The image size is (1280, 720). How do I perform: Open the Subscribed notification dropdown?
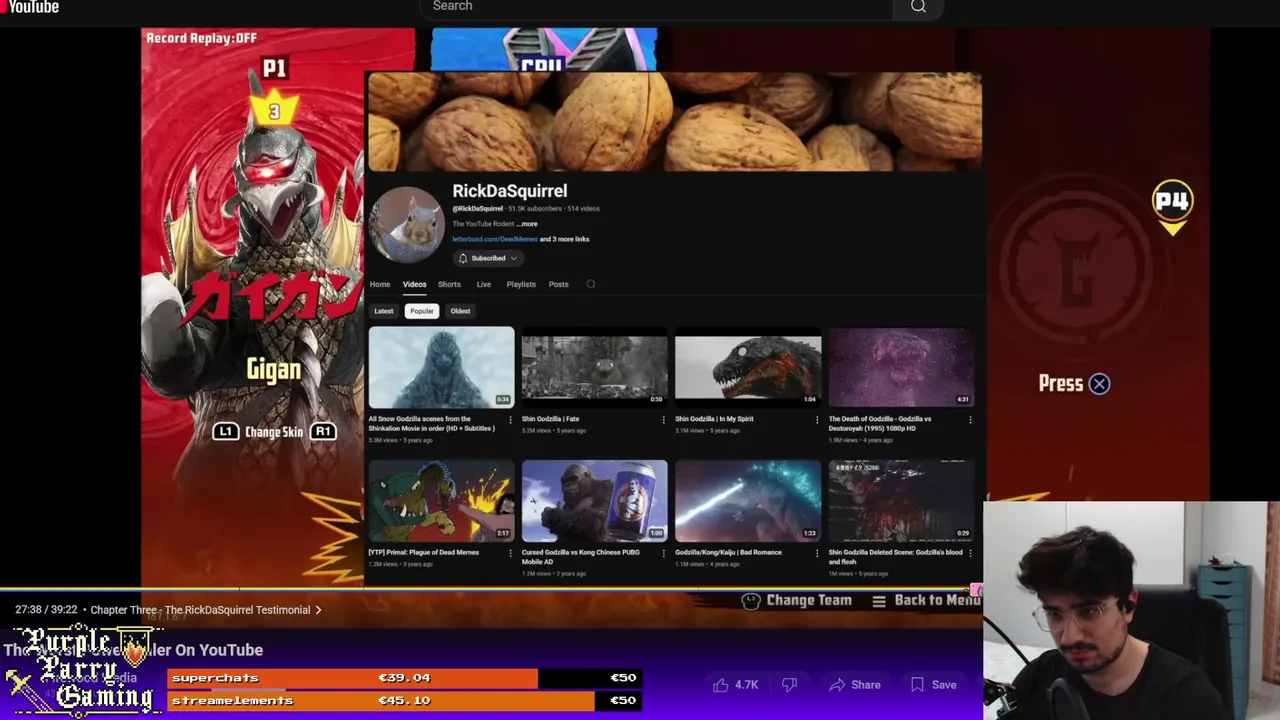coord(488,258)
